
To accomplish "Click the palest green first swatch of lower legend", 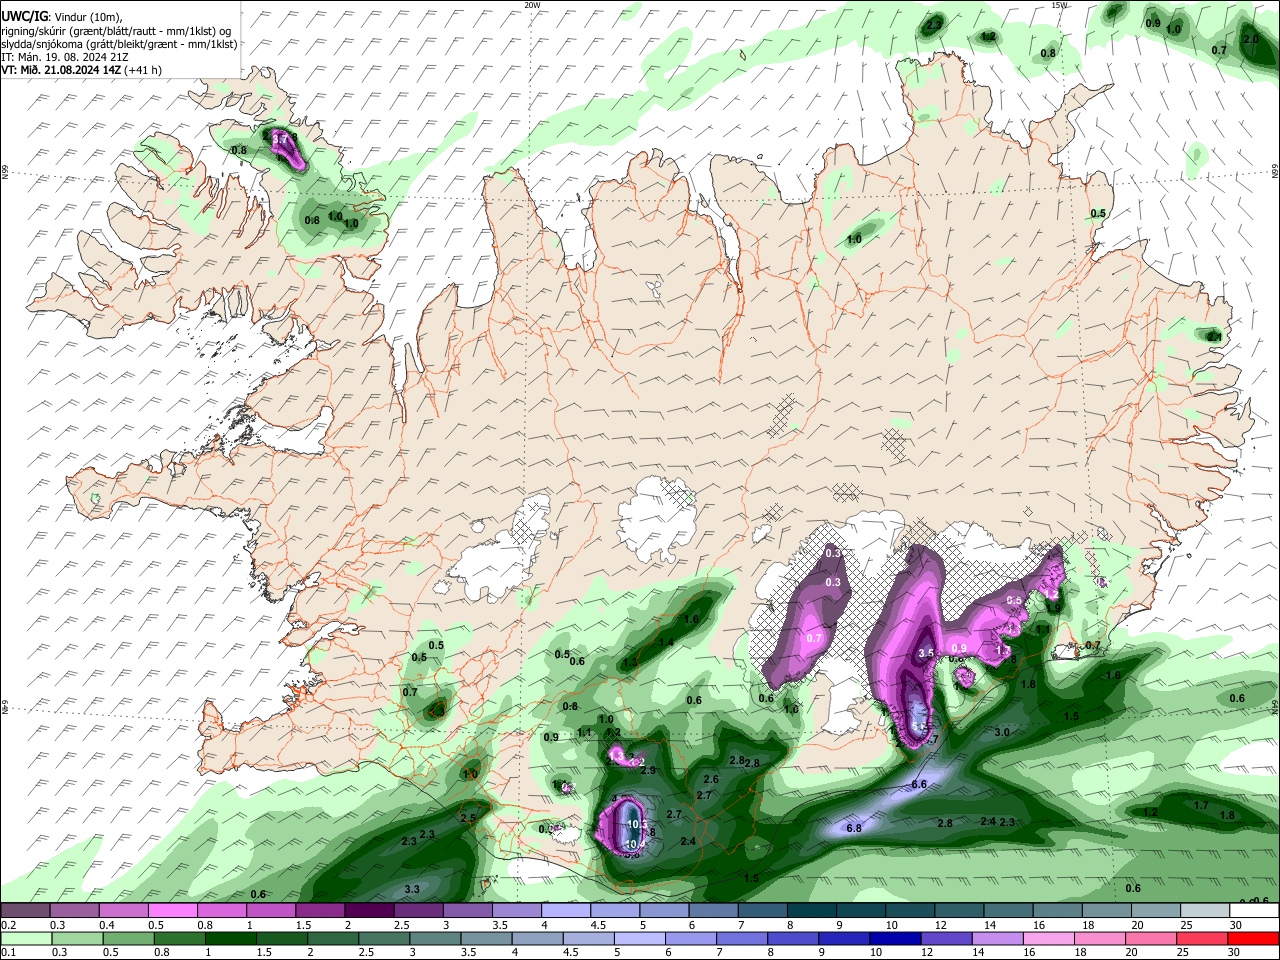I will pos(25,939).
